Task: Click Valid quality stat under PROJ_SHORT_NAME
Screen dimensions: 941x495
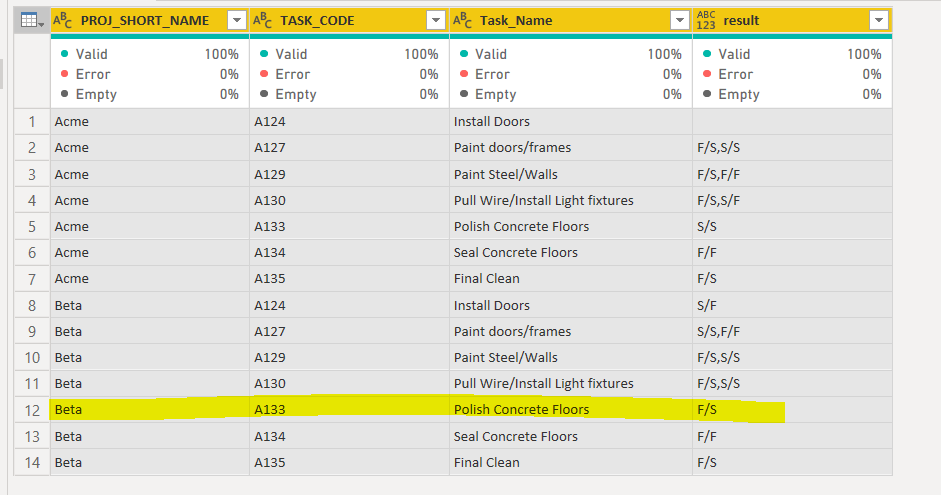Action: click(149, 54)
